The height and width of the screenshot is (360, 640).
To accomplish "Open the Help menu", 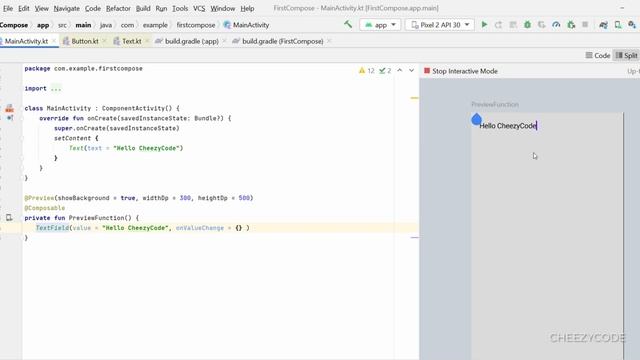I will [247, 8].
